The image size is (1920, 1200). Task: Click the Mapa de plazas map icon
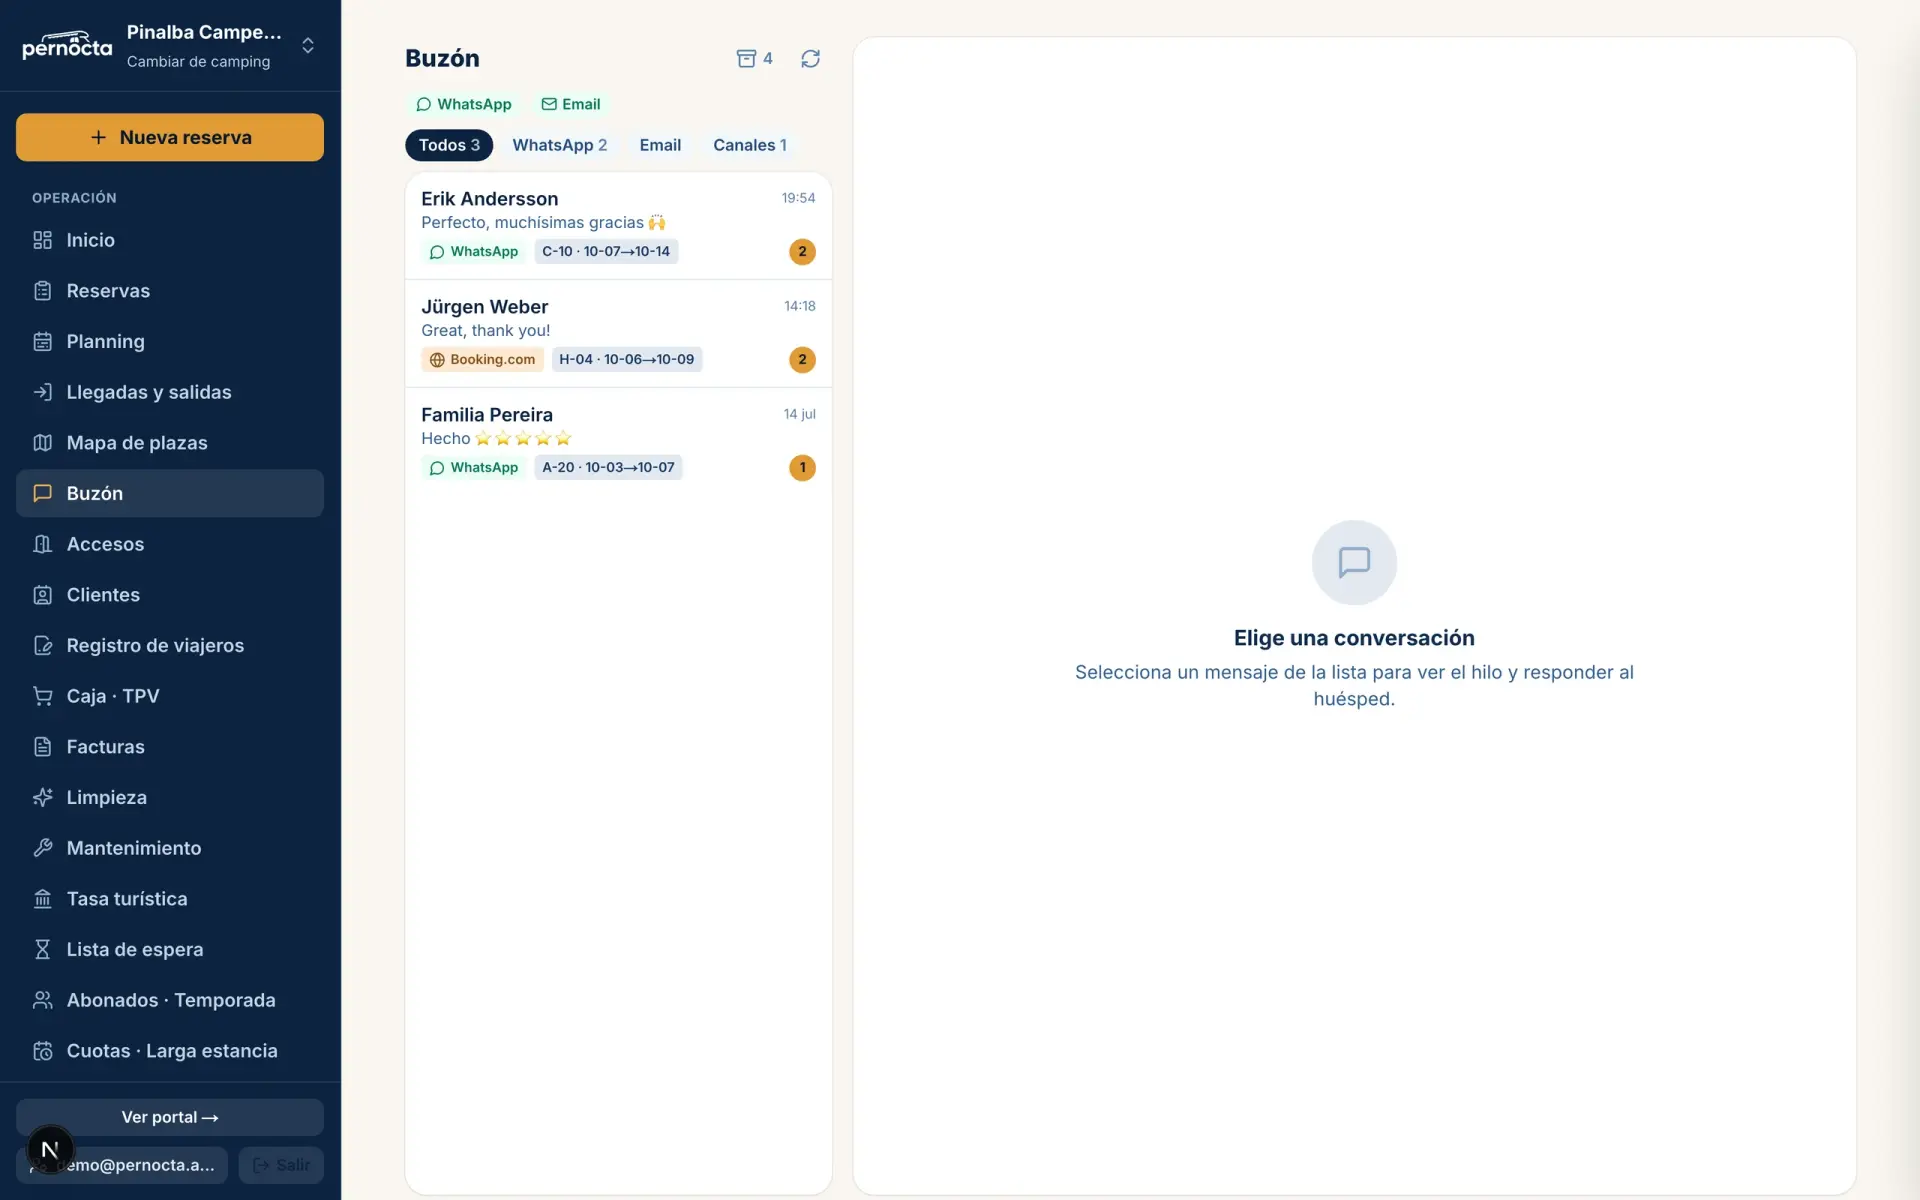[x=42, y=443]
